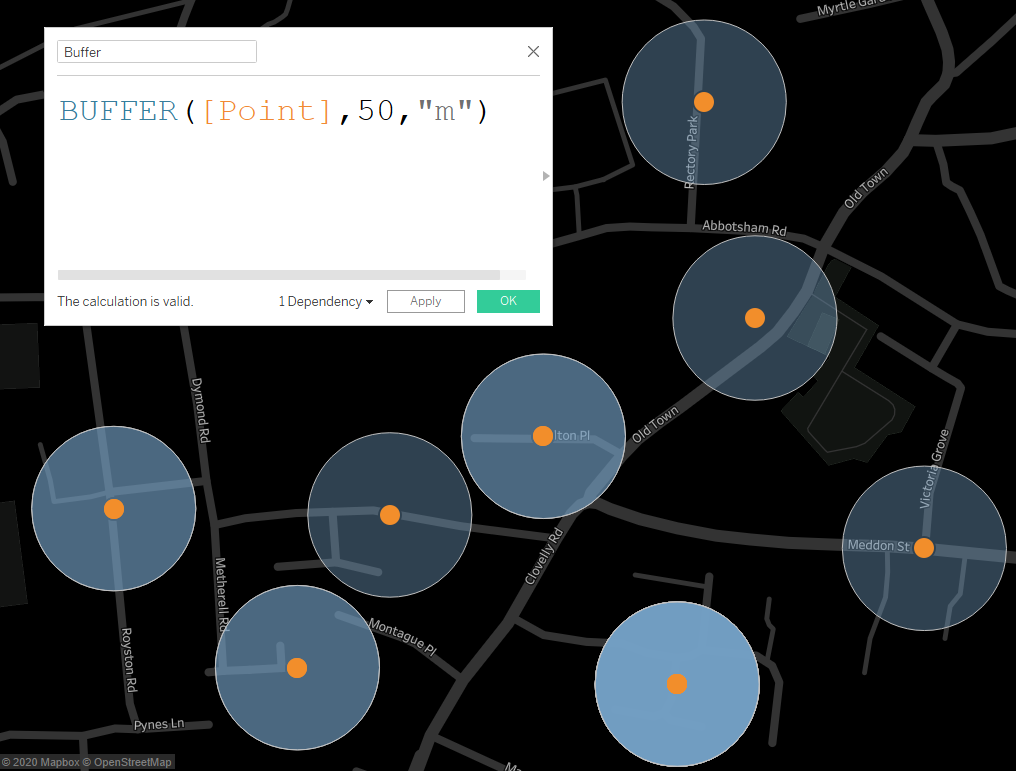Image resolution: width=1016 pixels, height=771 pixels.
Task: Select the orange point inside the lightest blue circle
Action: point(677,684)
